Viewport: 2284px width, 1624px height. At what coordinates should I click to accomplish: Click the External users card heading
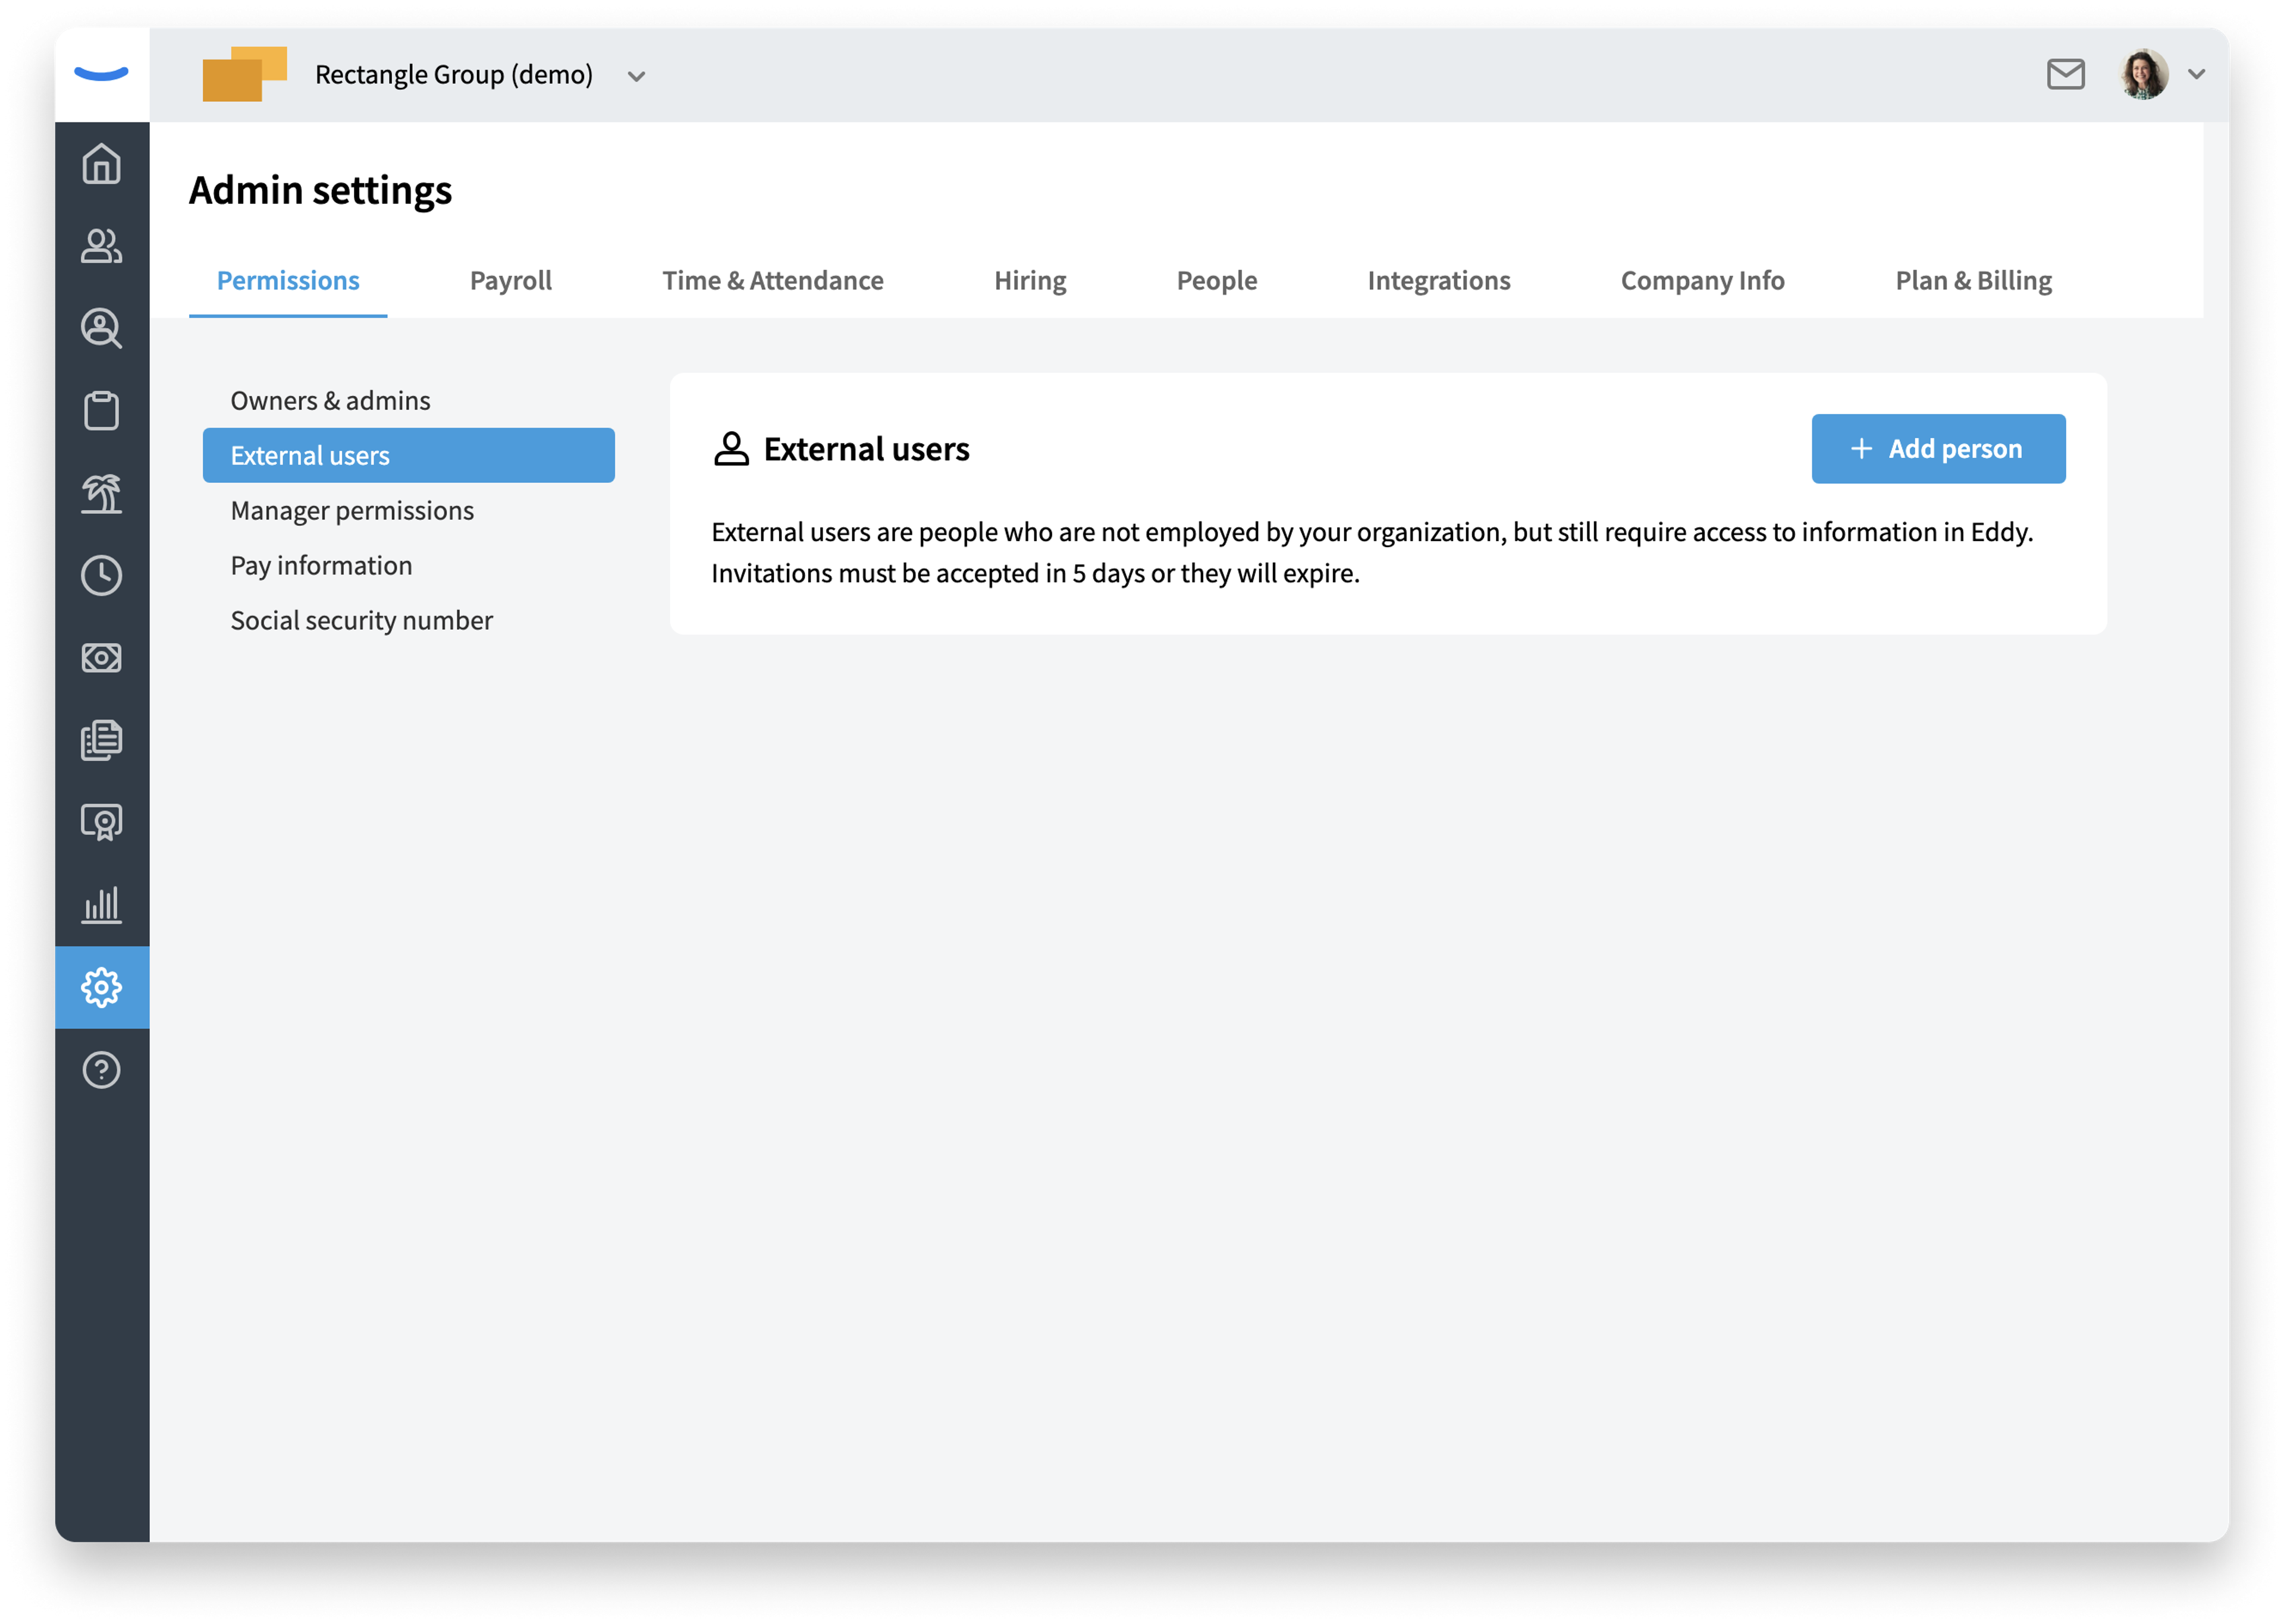[866, 449]
